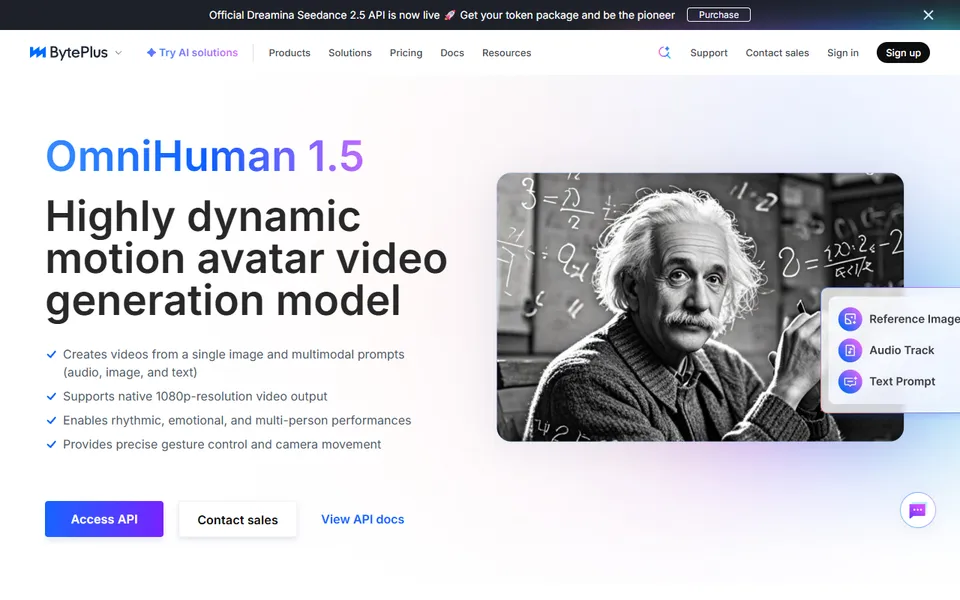Image resolution: width=960 pixels, height=600 pixels.
Task: Click the Reference Image icon
Action: click(850, 319)
